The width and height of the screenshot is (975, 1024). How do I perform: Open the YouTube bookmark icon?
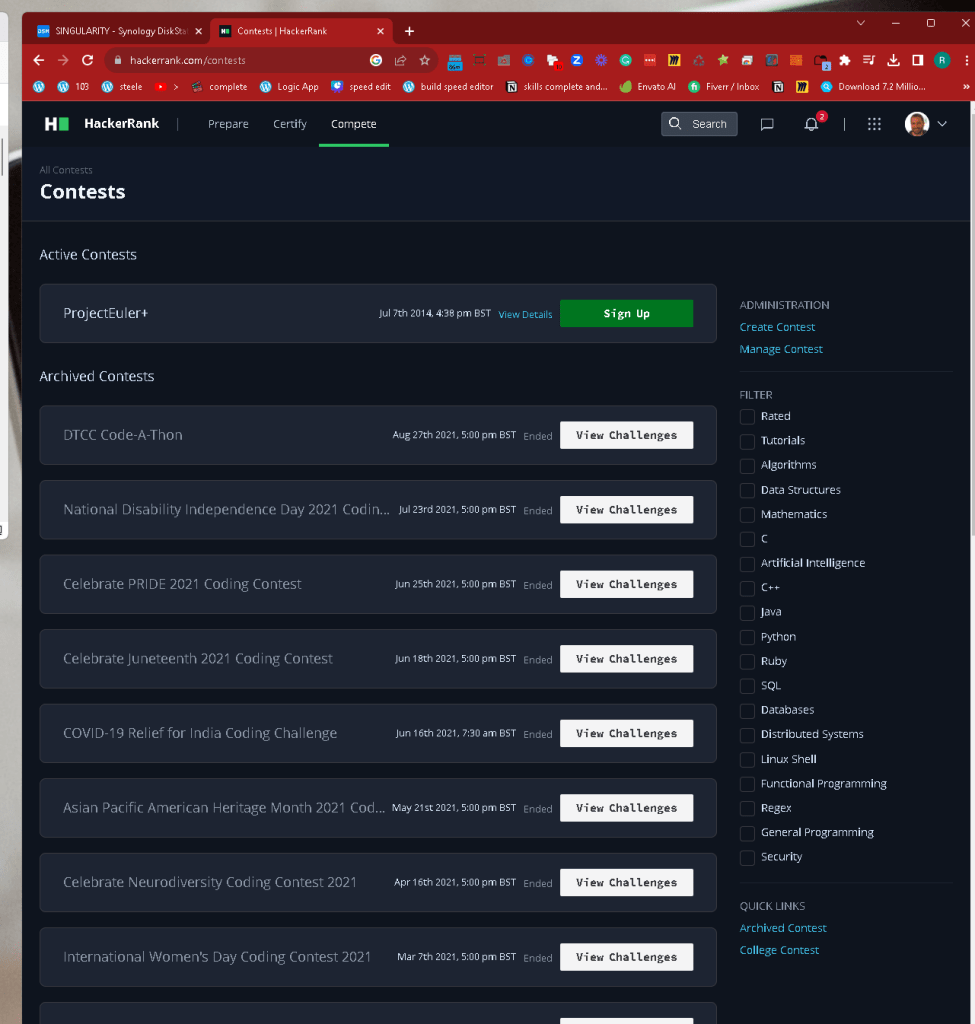(x=160, y=87)
